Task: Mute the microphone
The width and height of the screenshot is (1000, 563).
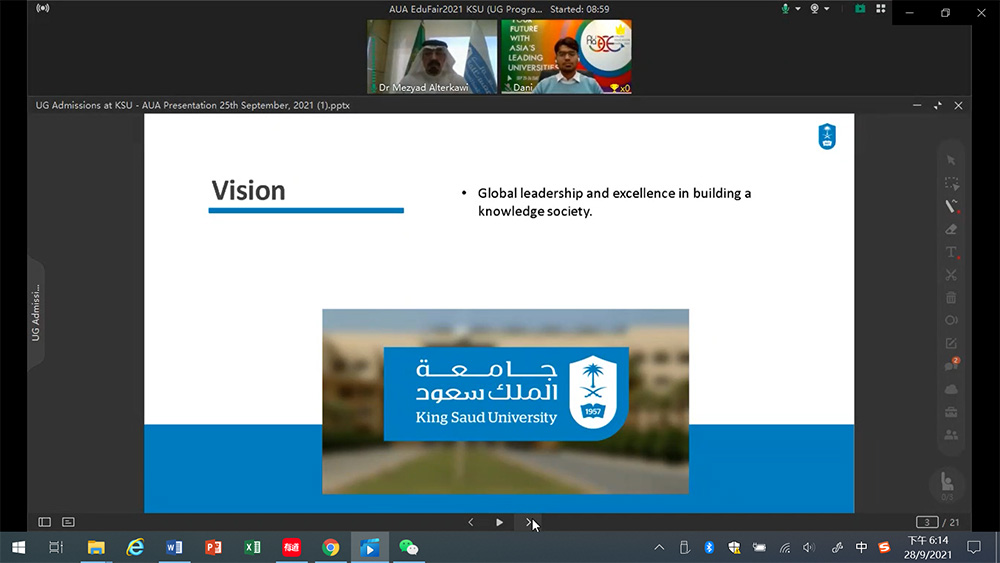Action: pyautogui.click(x=786, y=9)
